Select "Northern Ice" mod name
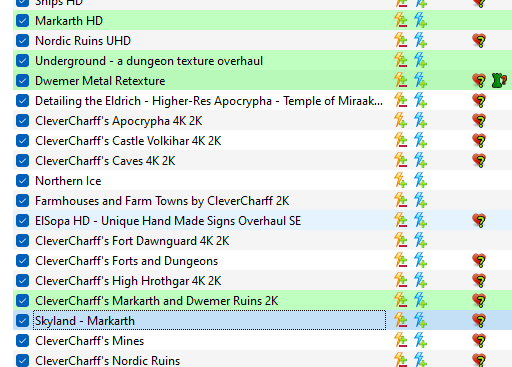Viewport: 512px width, 367px height. pos(68,181)
